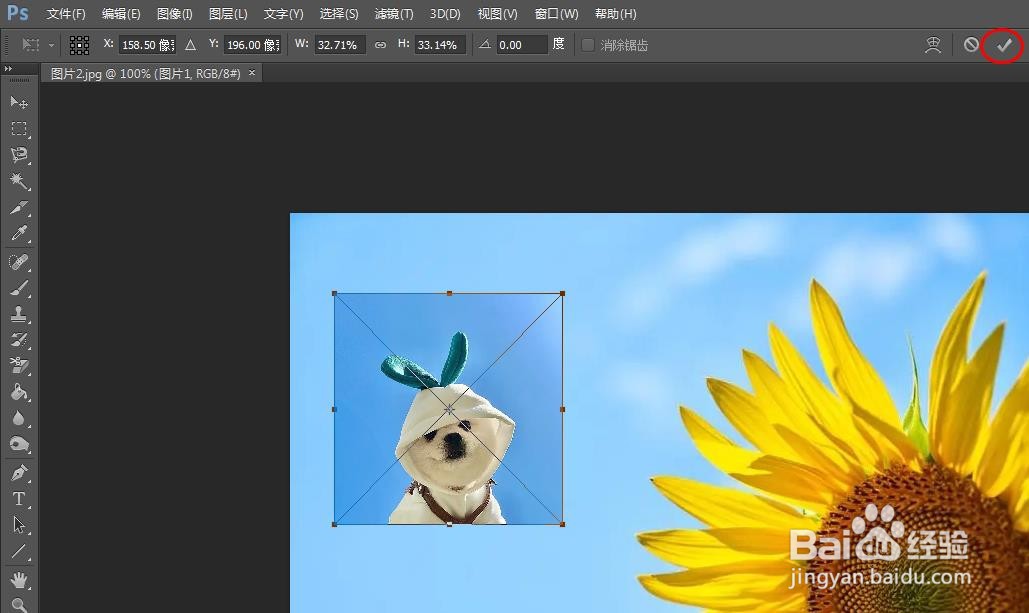The height and width of the screenshot is (613, 1029).
Task: Select the History Brush tool
Action: [18, 340]
